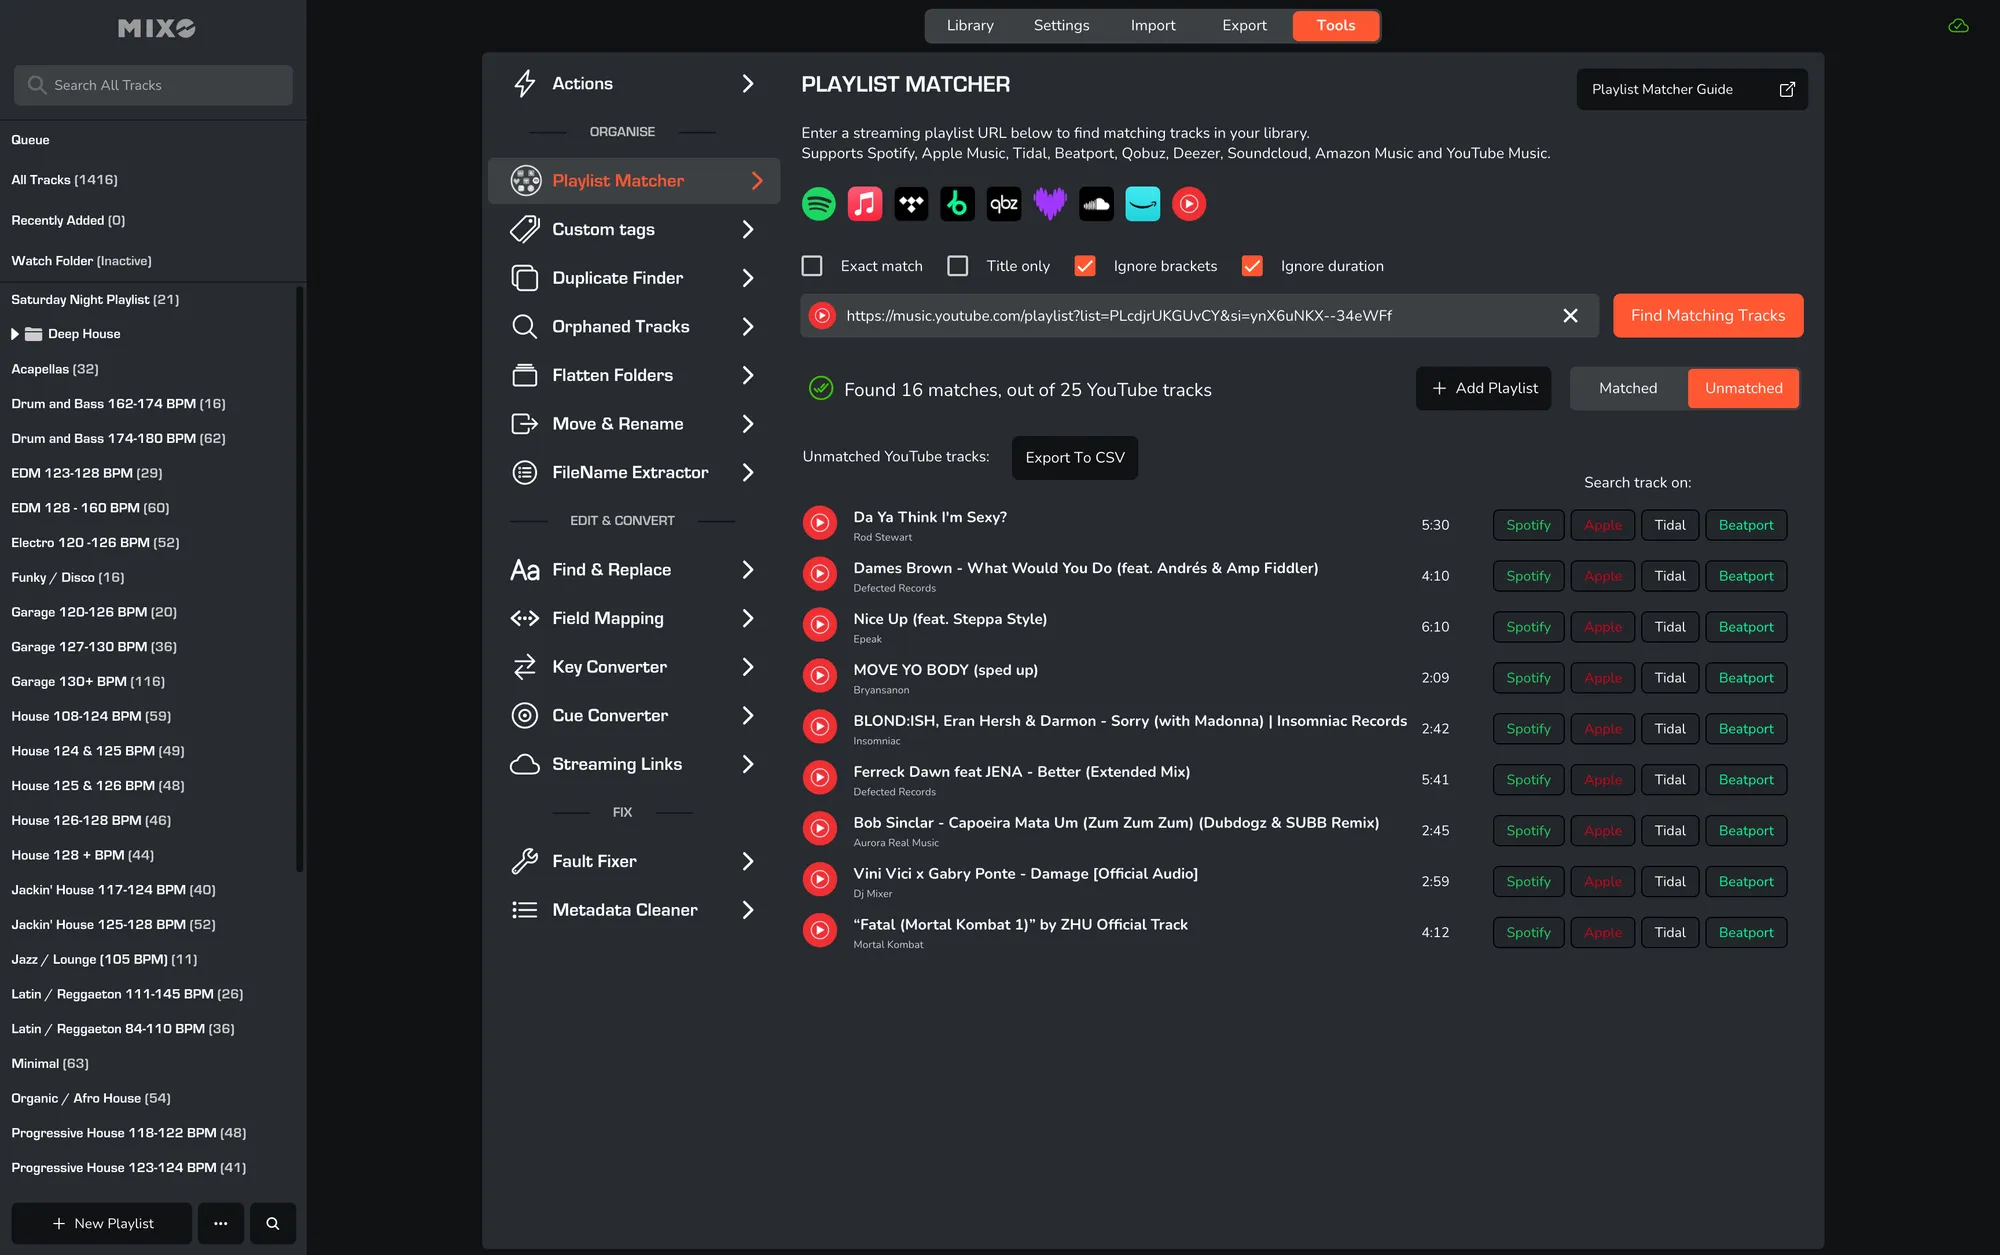2000x1255 pixels.
Task: Click the Soundcloud service icon
Action: (1097, 204)
